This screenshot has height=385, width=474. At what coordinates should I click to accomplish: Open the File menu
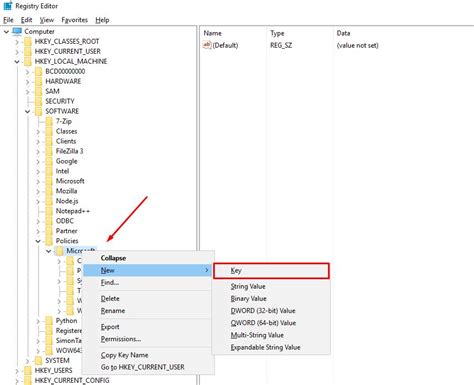[x=8, y=20]
